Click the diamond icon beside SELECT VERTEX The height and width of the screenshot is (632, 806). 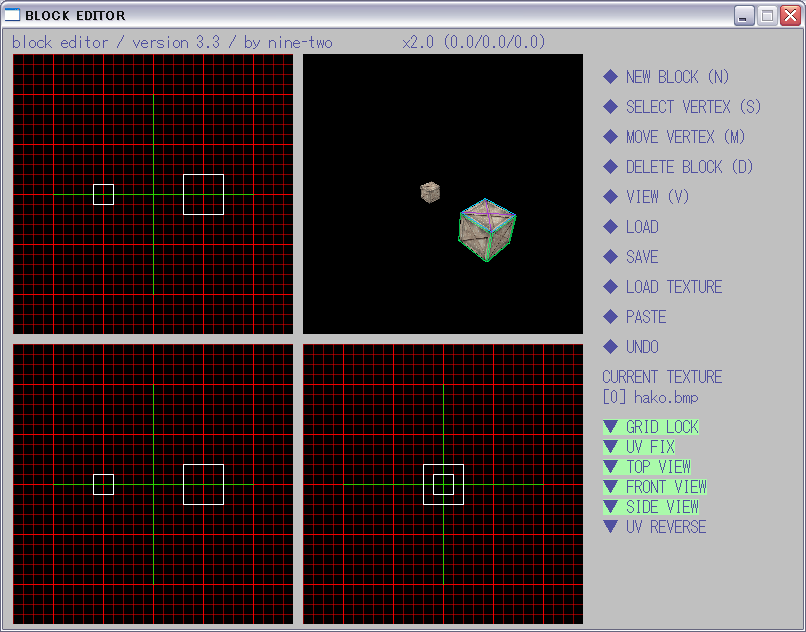[611, 107]
